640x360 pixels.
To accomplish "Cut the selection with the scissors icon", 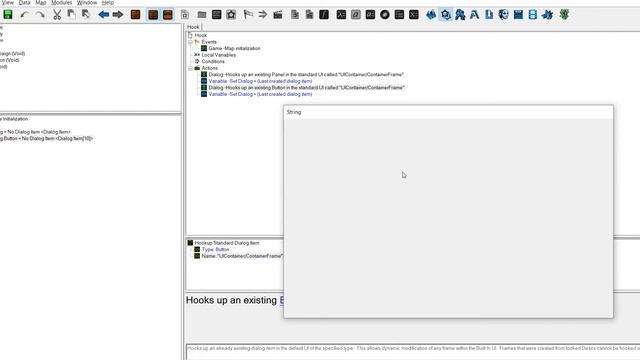I will pyautogui.click(x=57, y=15).
